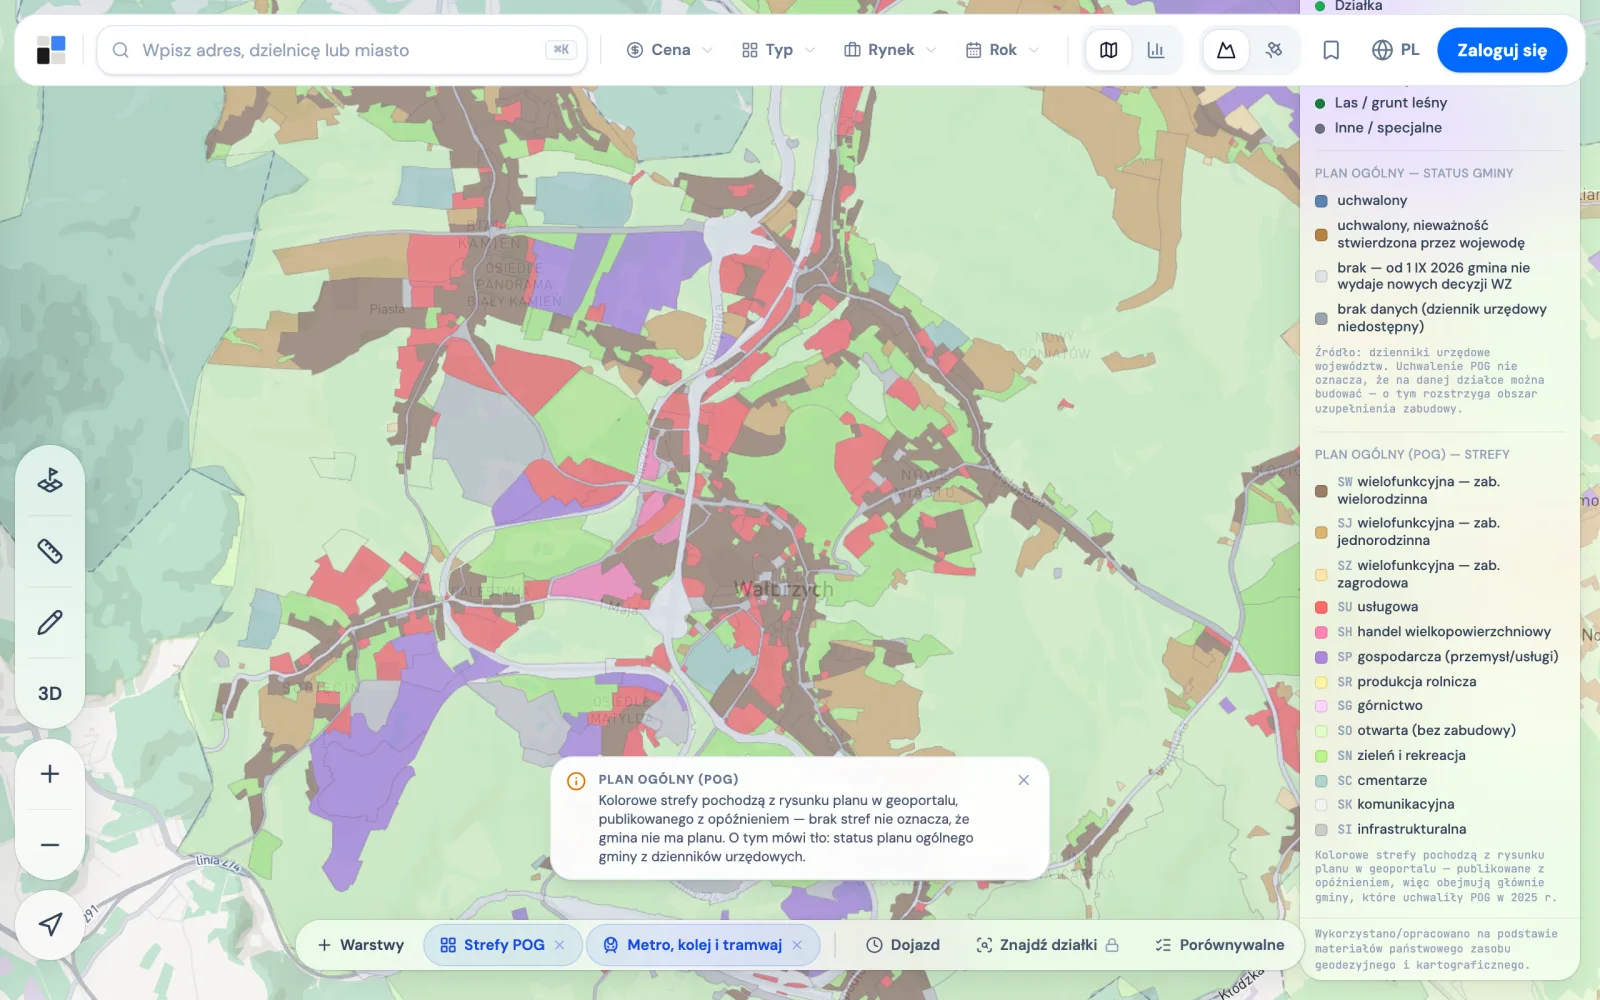Viewport: 1600px width, 1000px height.
Task: Open Rynek filter dropdown
Action: point(890,50)
